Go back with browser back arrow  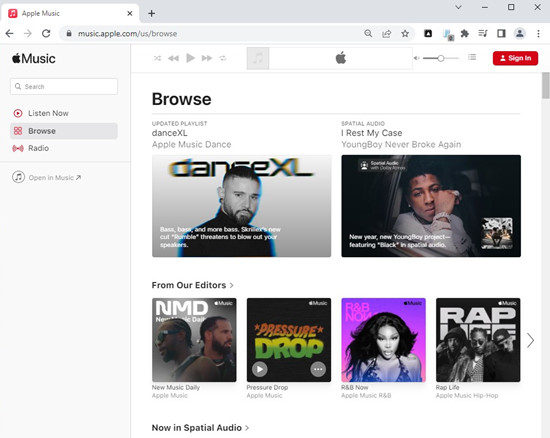pyautogui.click(x=9, y=34)
